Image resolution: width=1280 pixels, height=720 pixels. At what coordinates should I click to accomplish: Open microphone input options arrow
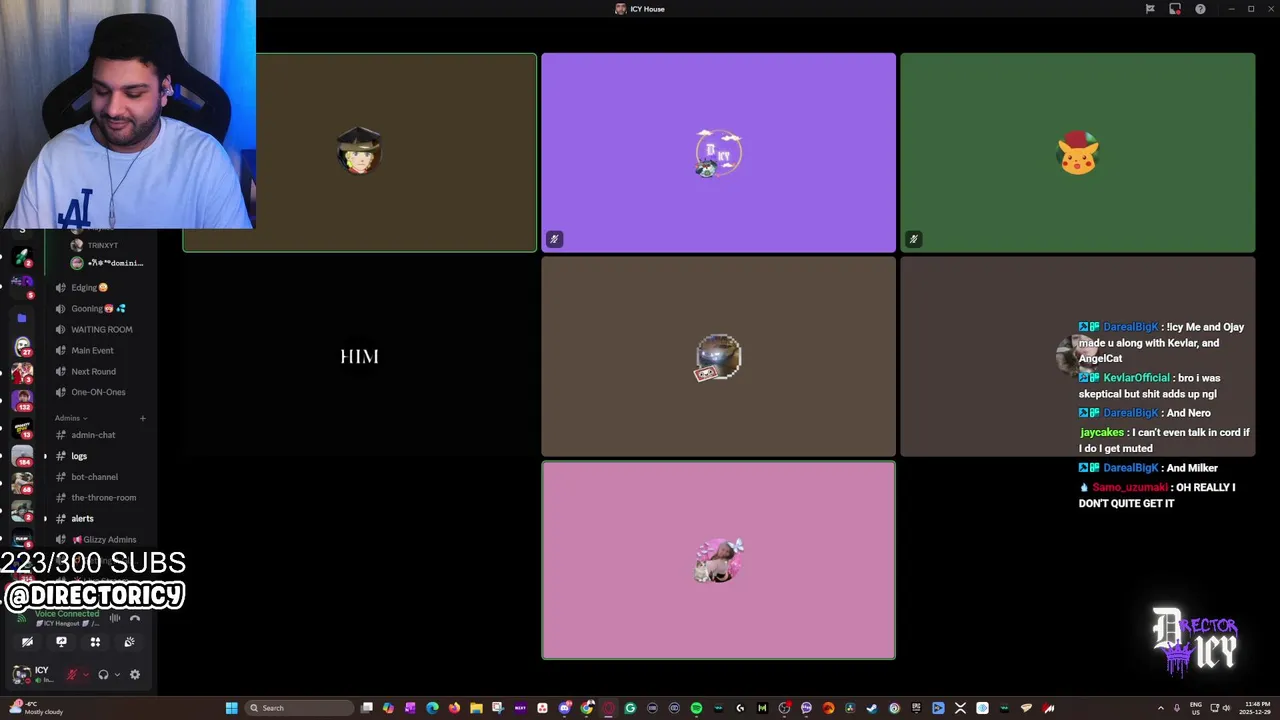(85, 674)
